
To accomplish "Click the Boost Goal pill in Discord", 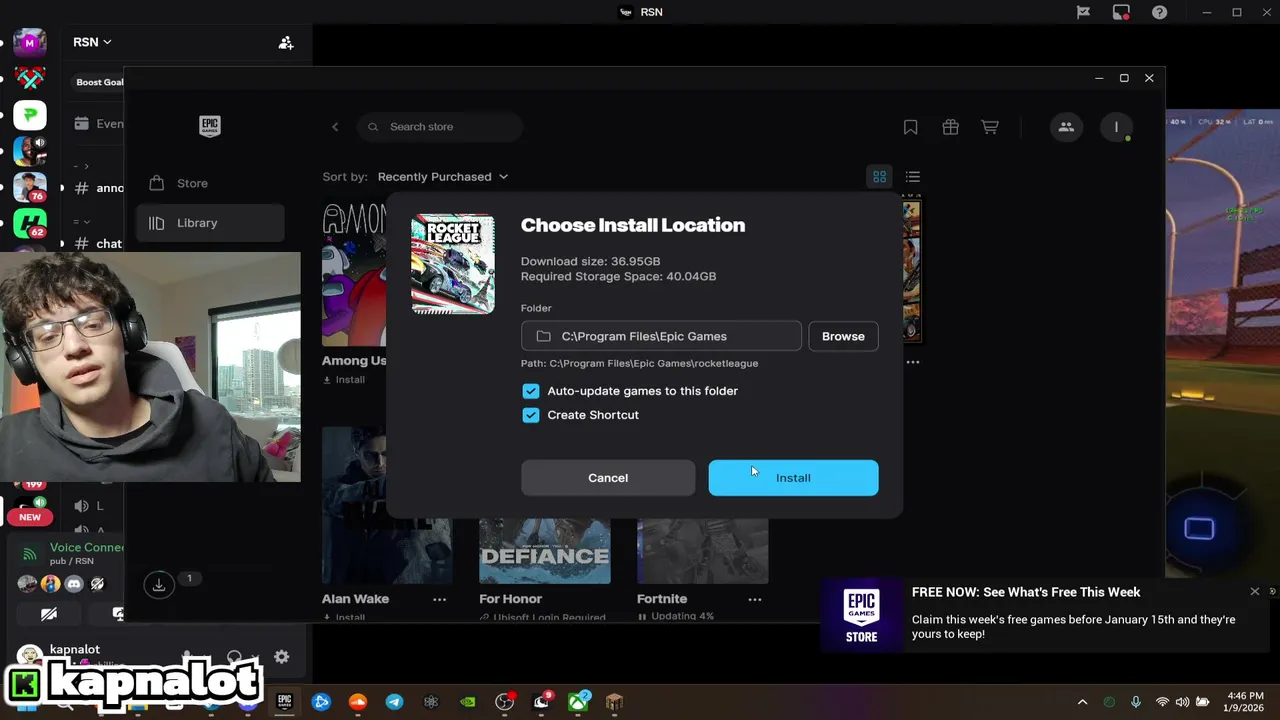I will (99, 82).
